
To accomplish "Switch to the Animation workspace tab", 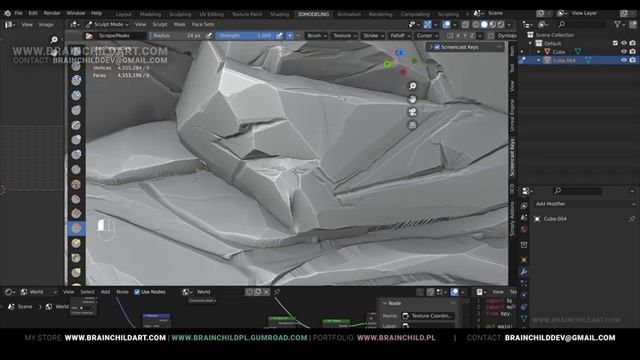I will 349,14.
